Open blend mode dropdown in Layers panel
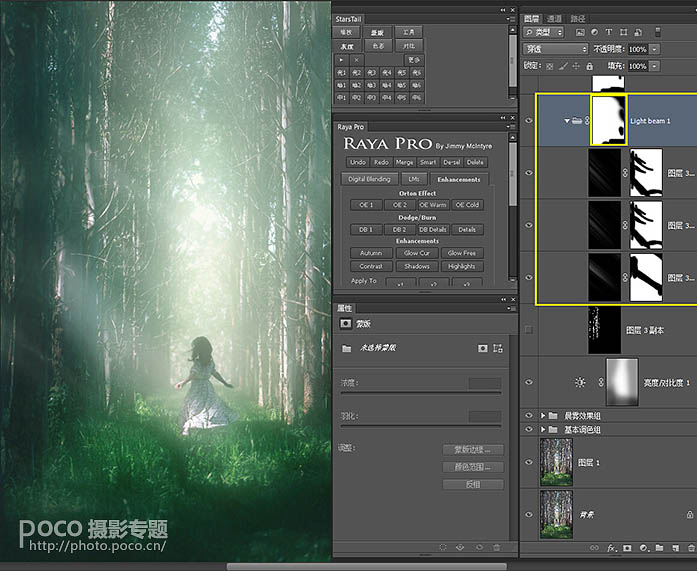 (x=556, y=49)
